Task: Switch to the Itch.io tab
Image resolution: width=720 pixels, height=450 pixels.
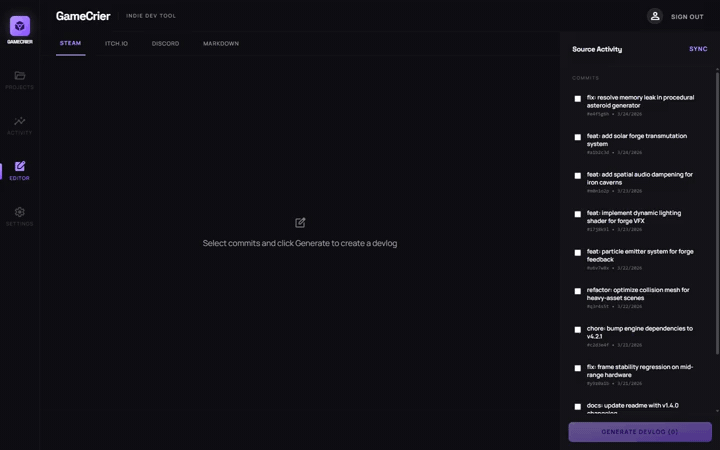Action: 117,44
